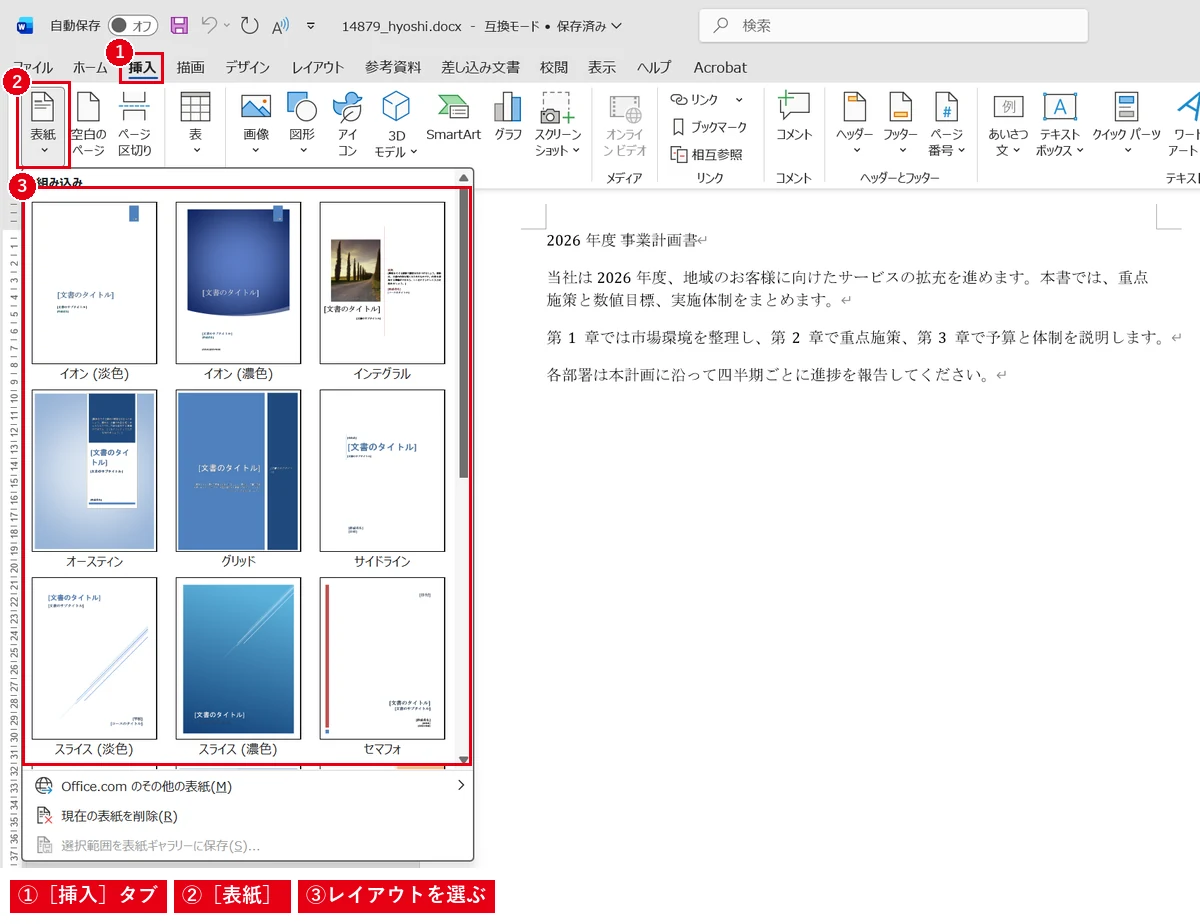This screenshot has height=924, width=1200.
Task: Click the 3D モデル button
Action: (x=396, y=124)
